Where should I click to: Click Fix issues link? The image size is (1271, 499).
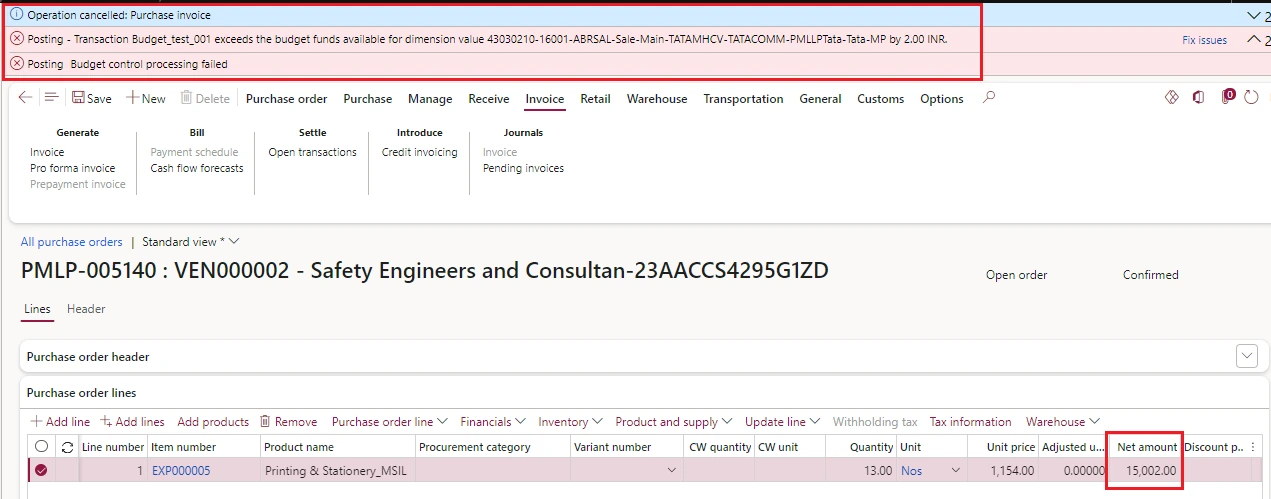click(1204, 40)
